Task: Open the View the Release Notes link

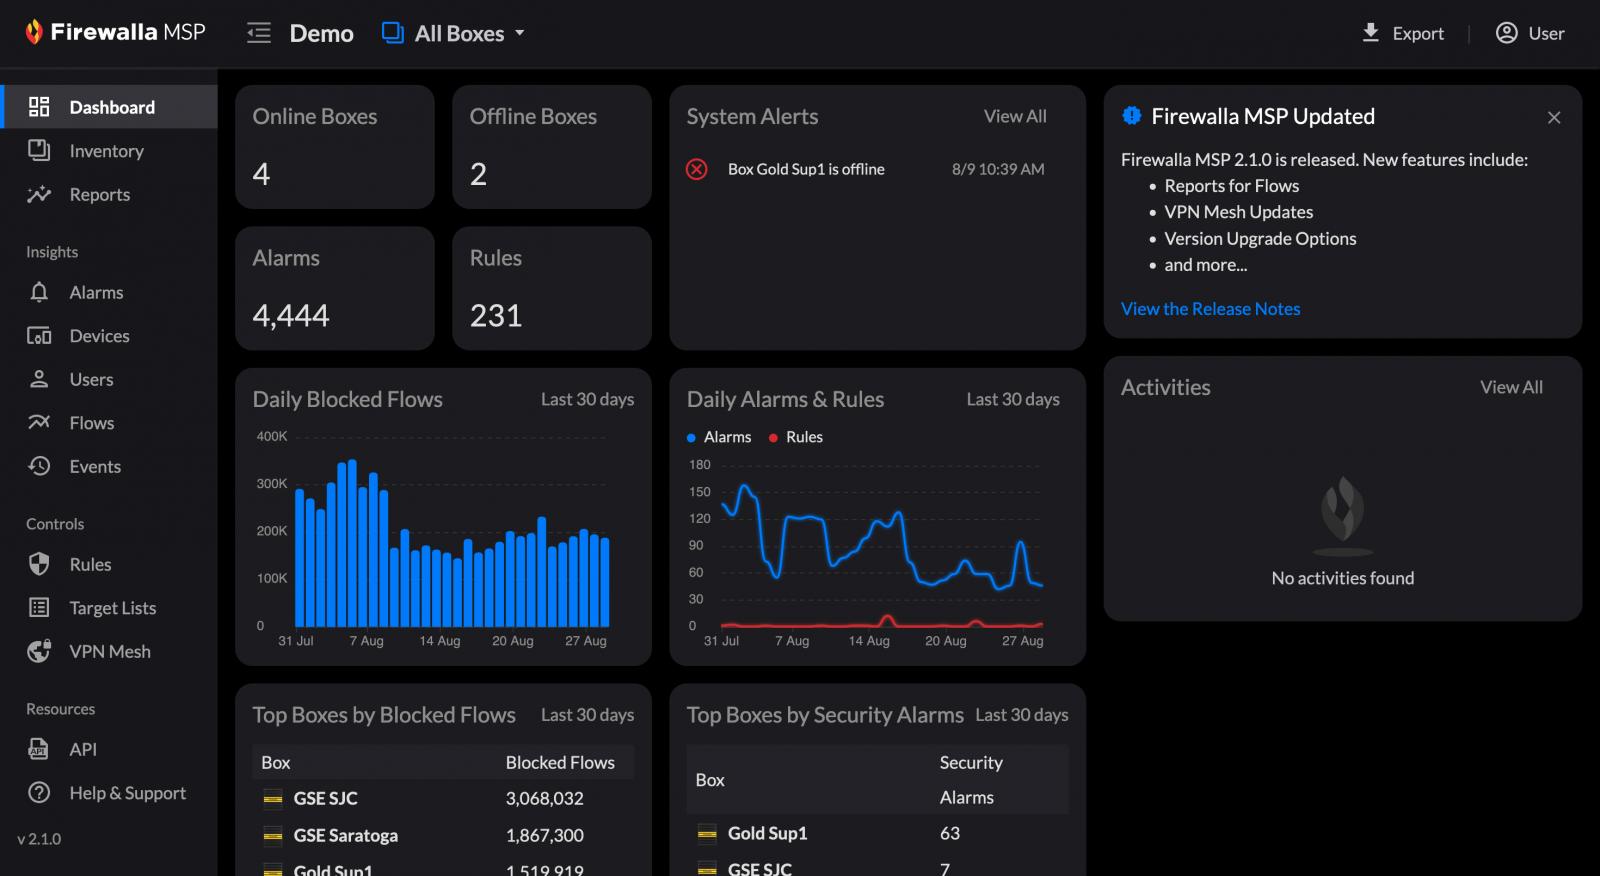Action: click(1210, 308)
